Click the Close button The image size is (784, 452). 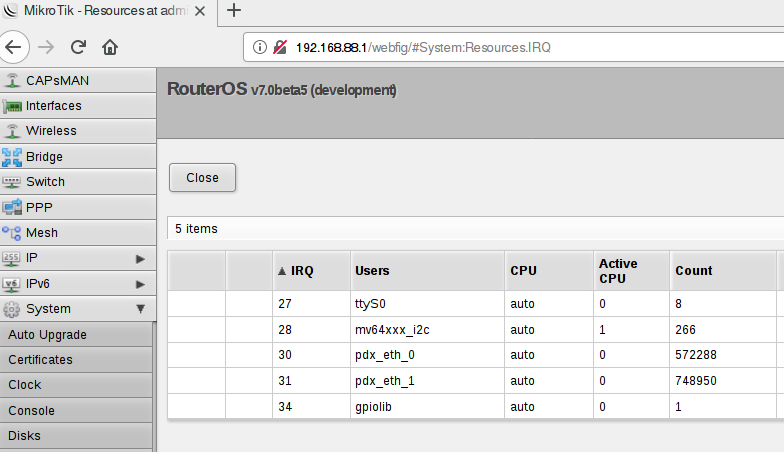tap(202, 178)
